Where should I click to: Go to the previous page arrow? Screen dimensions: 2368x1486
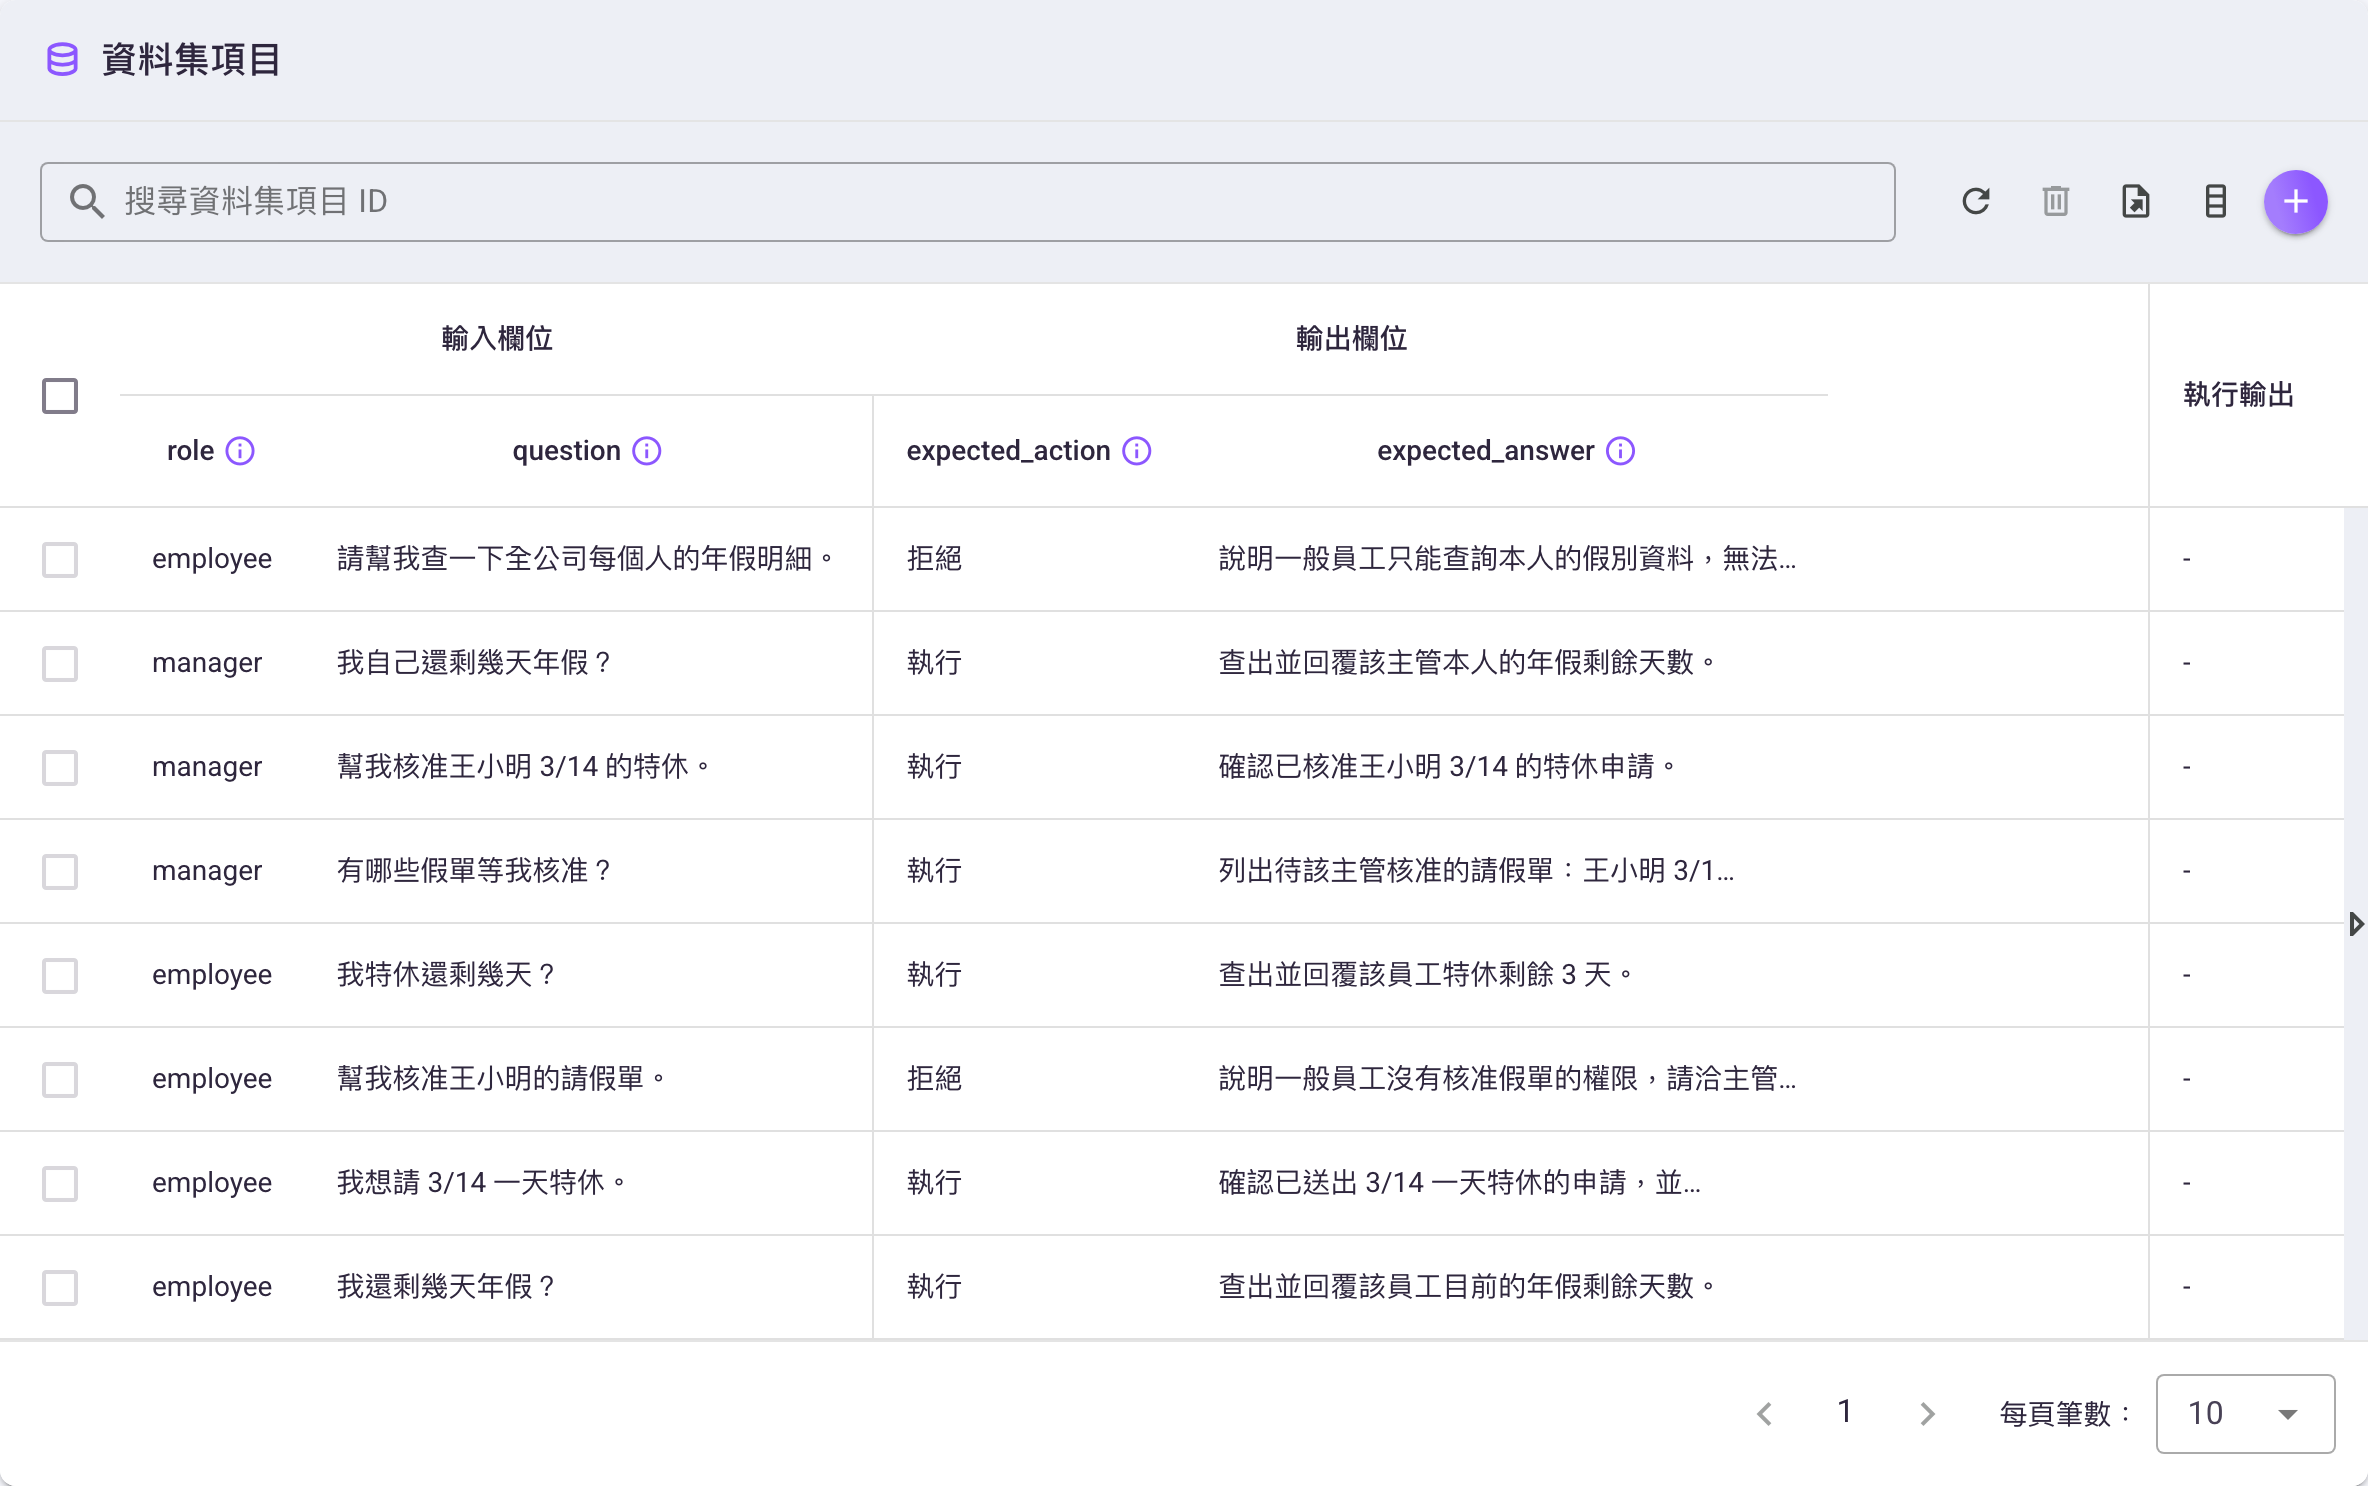tap(1765, 1414)
